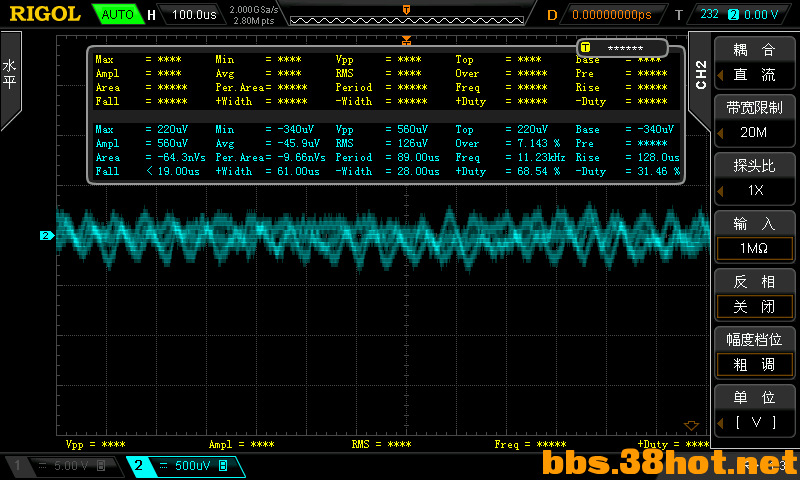This screenshot has width=800, height=480.
Task: Click the bottom bar RMS = **** readout
Action: click(x=381, y=445)
